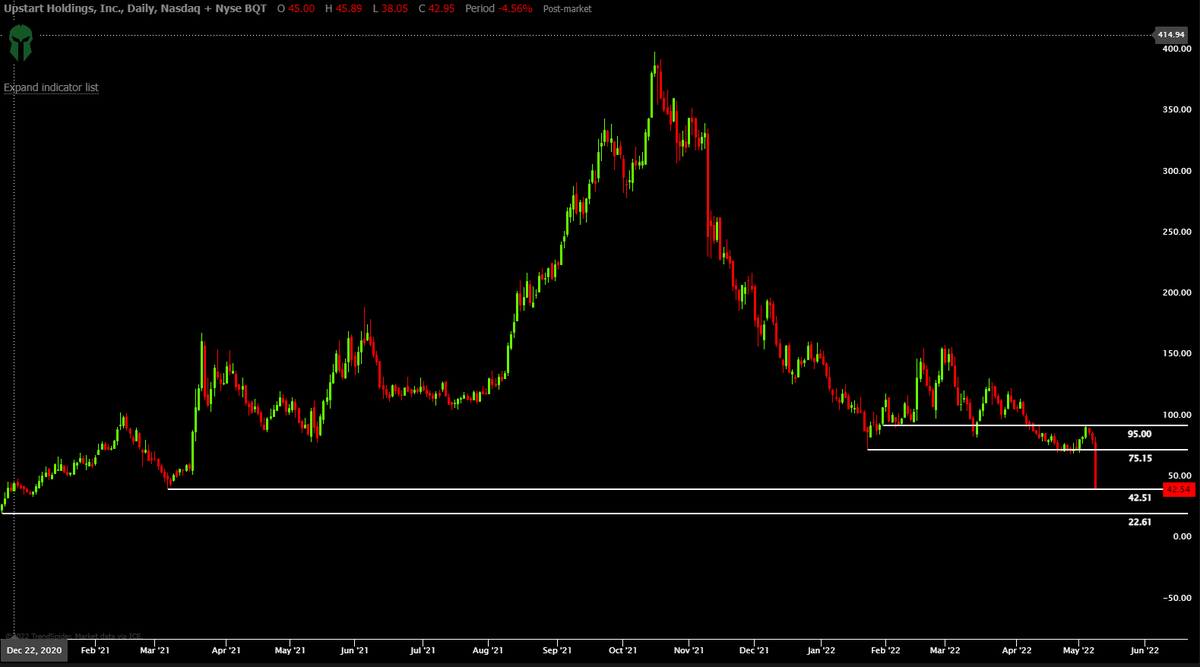Screen dimensions: 1200x667
Task: Select the 42.51 support level label
Action: click(x=1140, y=498)
